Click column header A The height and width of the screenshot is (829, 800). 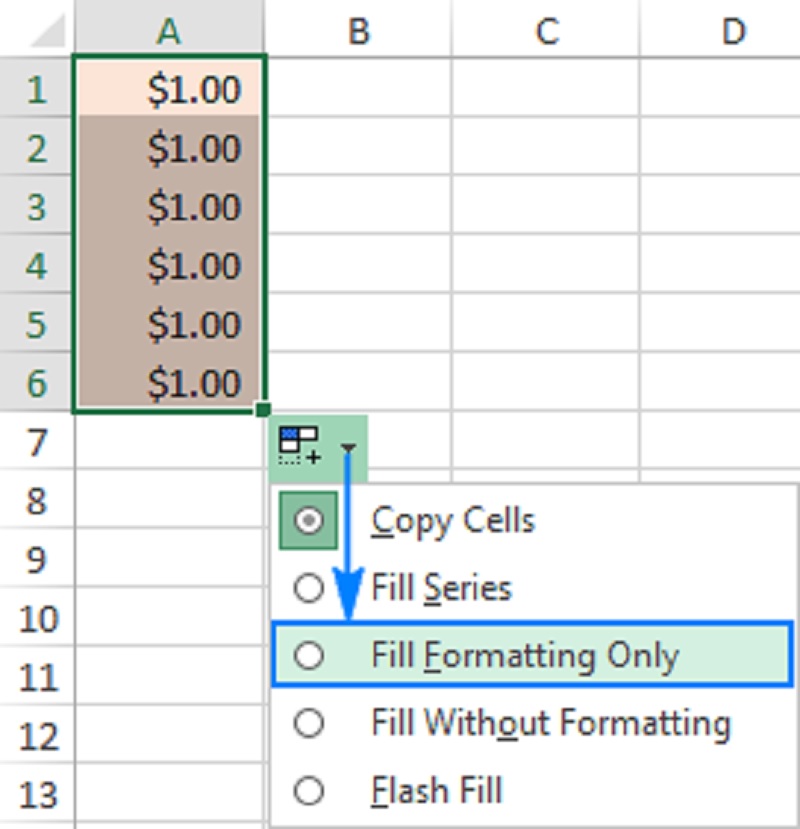coord(167,30)
